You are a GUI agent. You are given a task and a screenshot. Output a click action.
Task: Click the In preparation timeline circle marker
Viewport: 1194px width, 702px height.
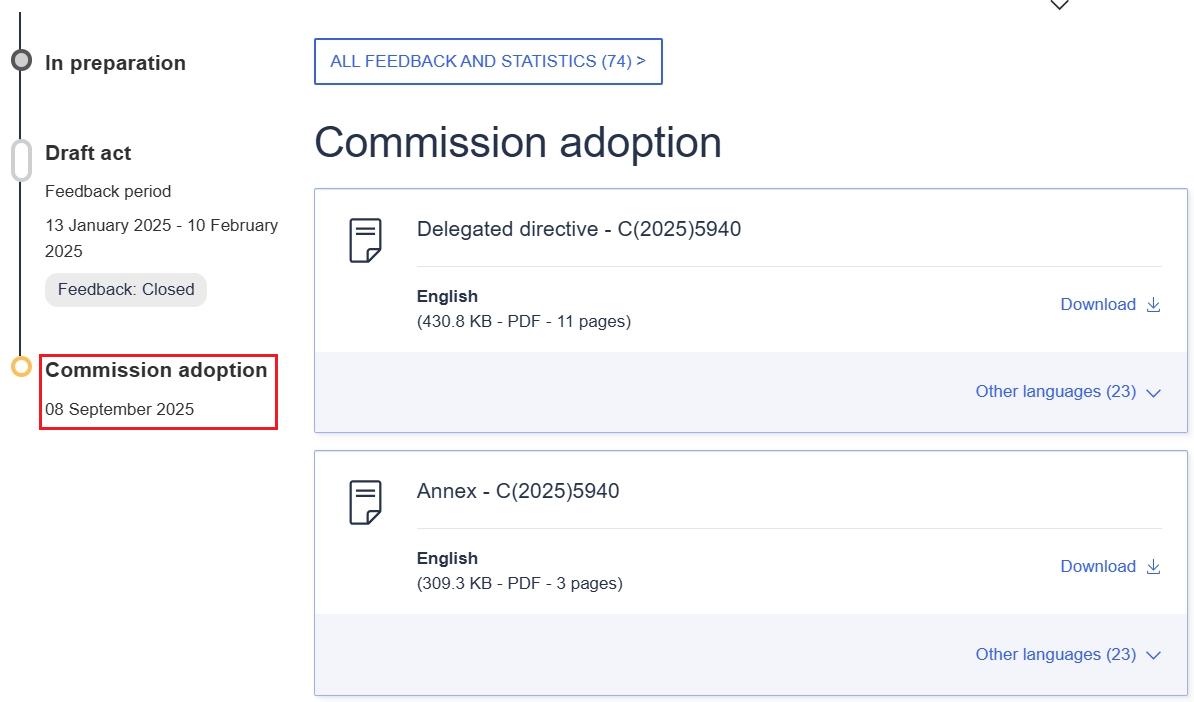click(x=21, y=61)
